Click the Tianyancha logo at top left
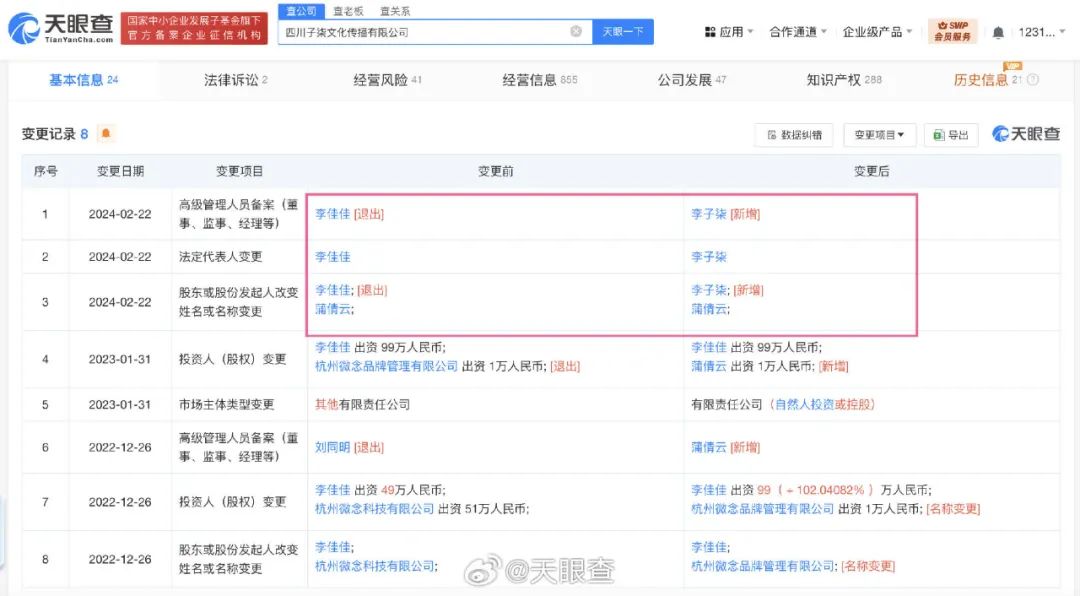The height and width of the screenshot is (596, 1080). point(61,28)
